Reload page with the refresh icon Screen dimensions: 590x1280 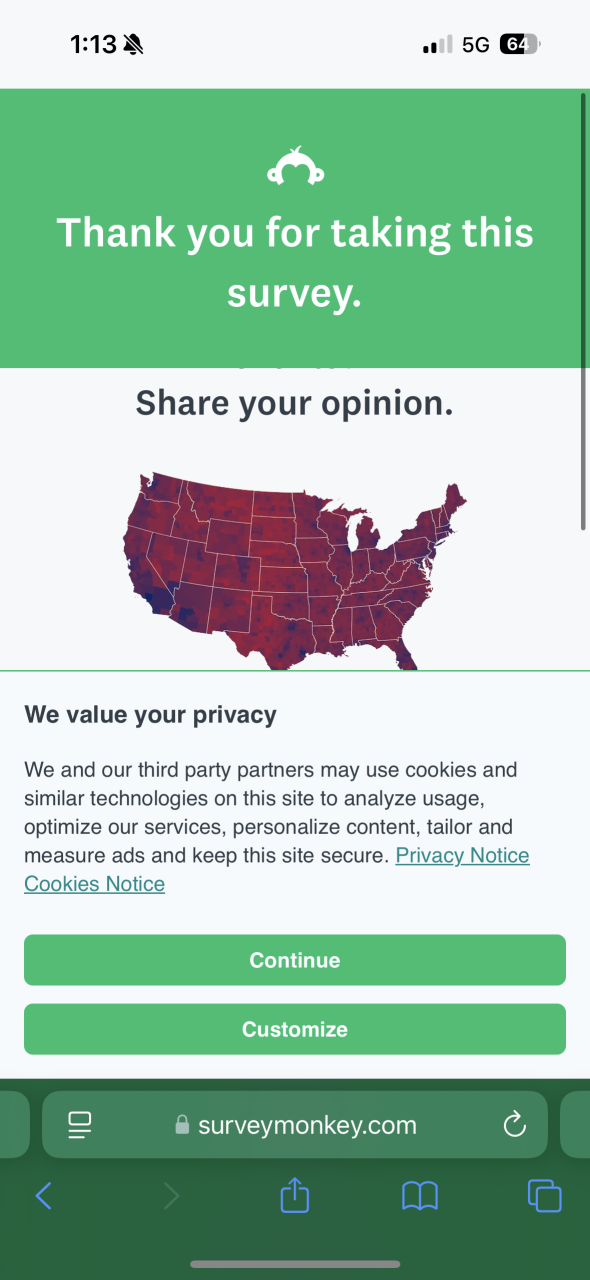click(514, 1125)
